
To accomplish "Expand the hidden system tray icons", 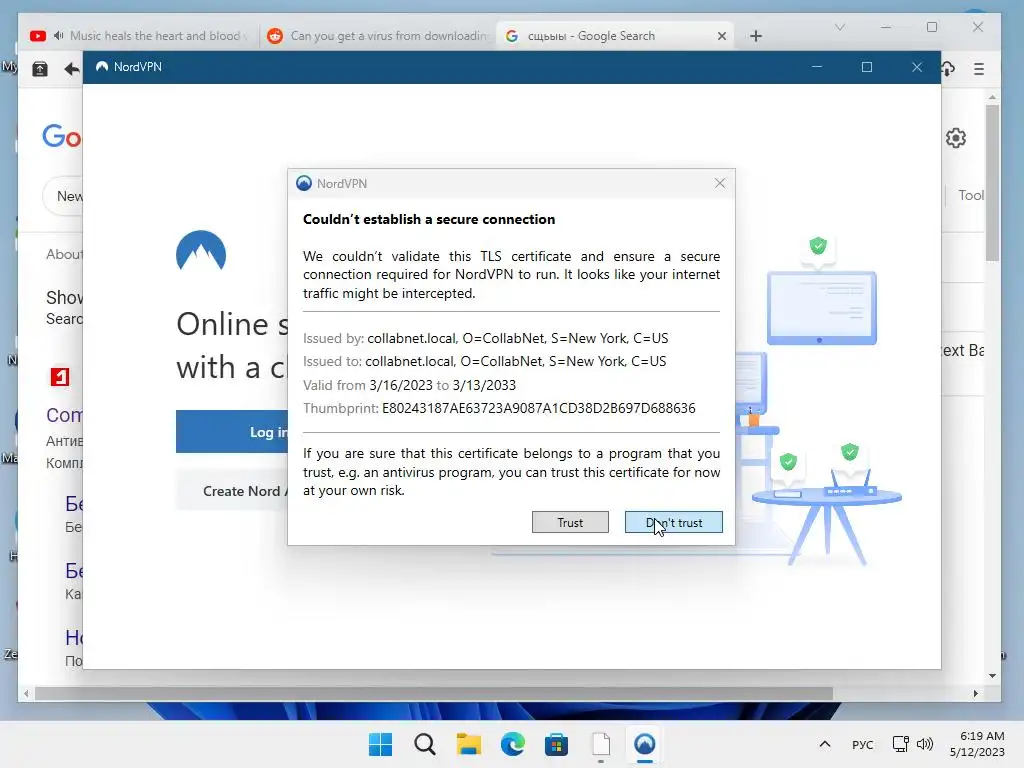I will (825, 744).
